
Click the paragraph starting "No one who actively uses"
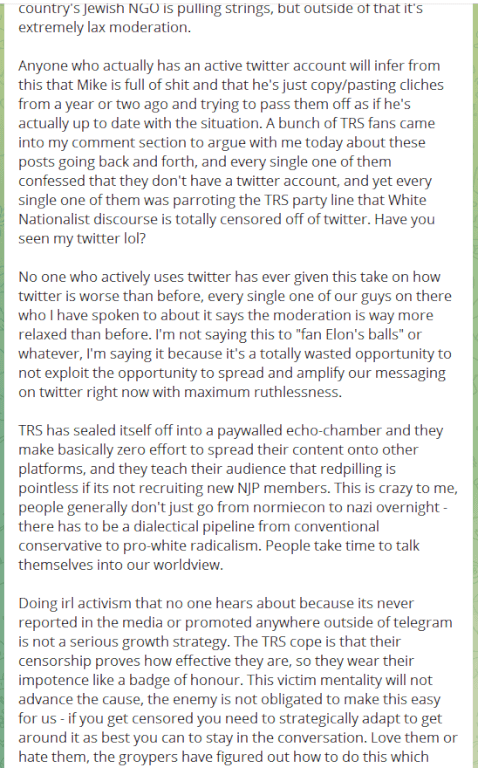click(235, 334)
